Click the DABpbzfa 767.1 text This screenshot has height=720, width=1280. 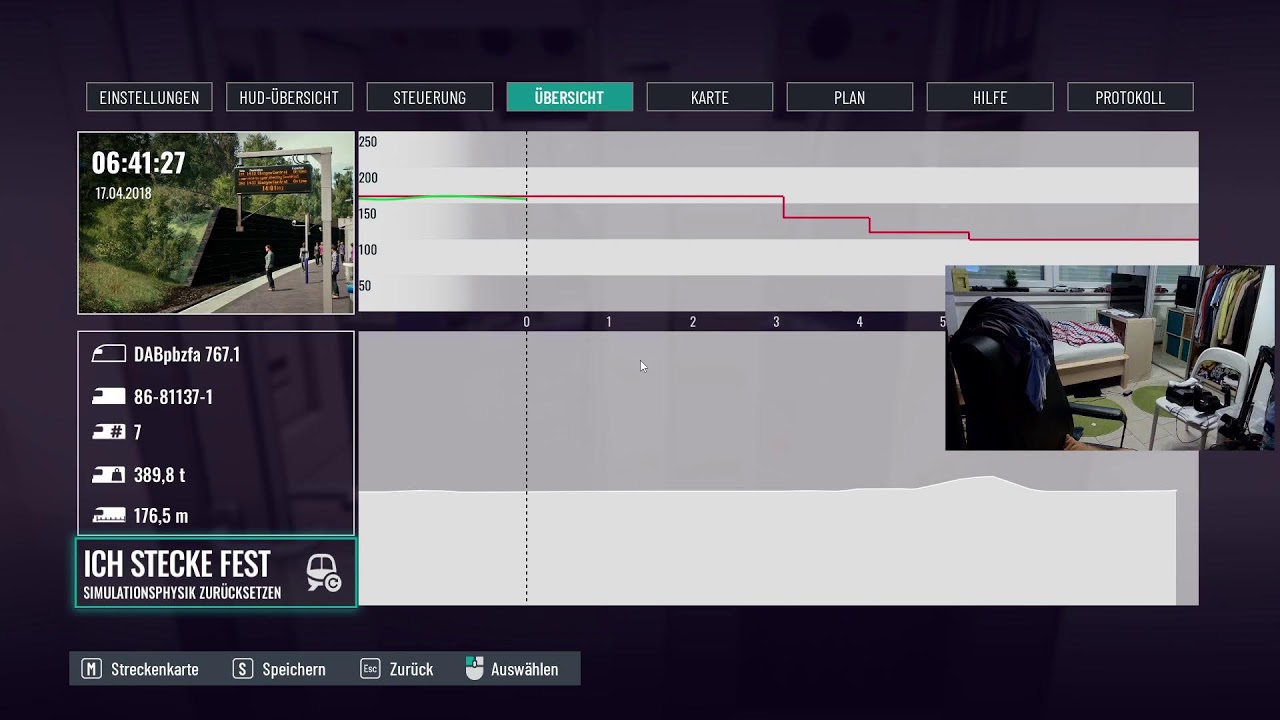187,354
